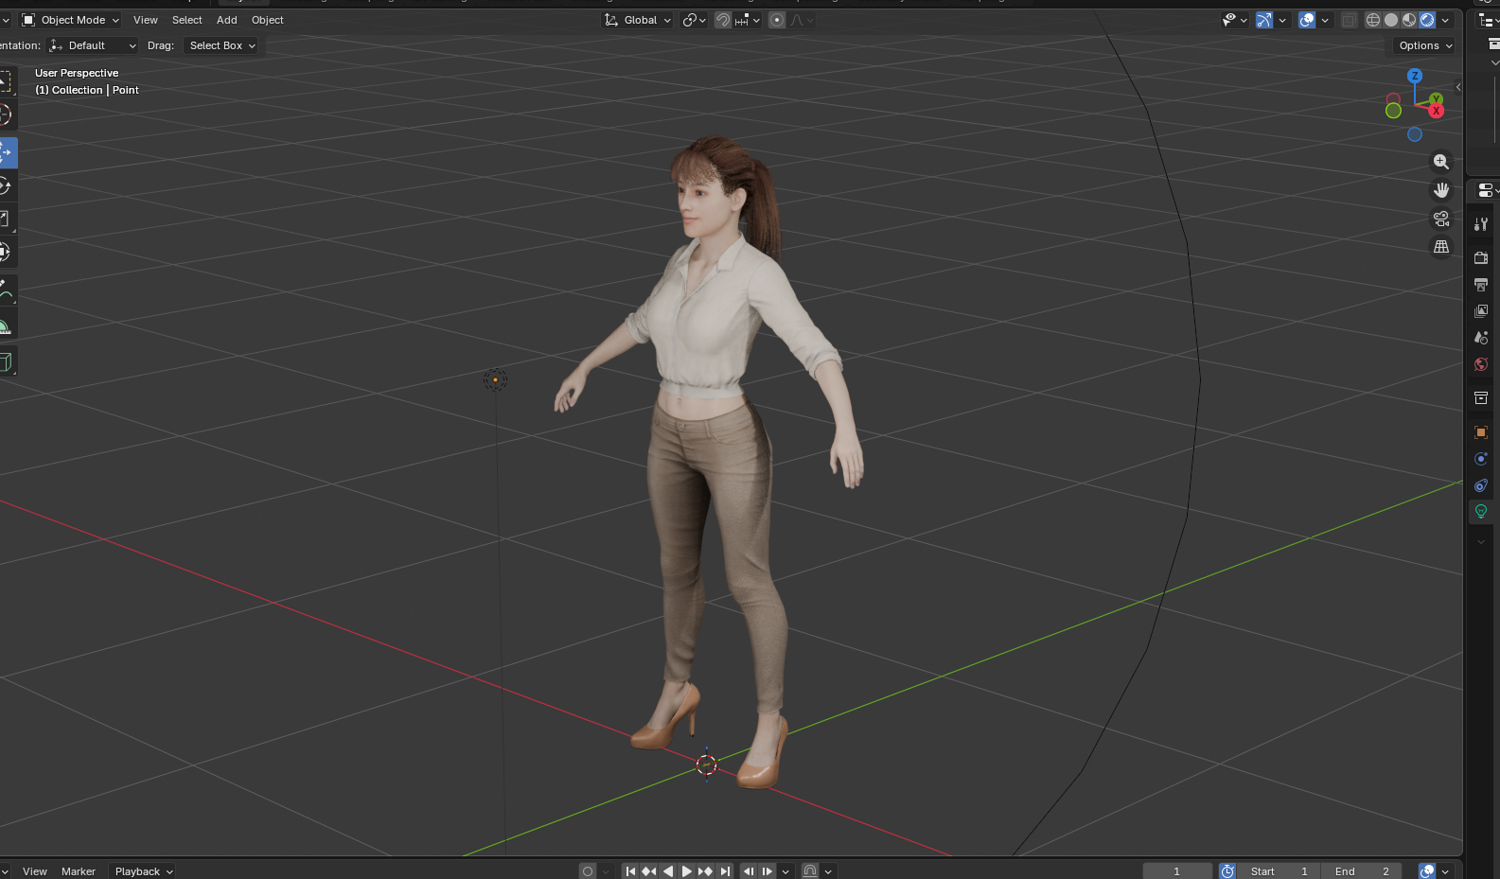Open the Object menu in header
The width and height of the screenshot is (1500, 879).
pos(267,20)
